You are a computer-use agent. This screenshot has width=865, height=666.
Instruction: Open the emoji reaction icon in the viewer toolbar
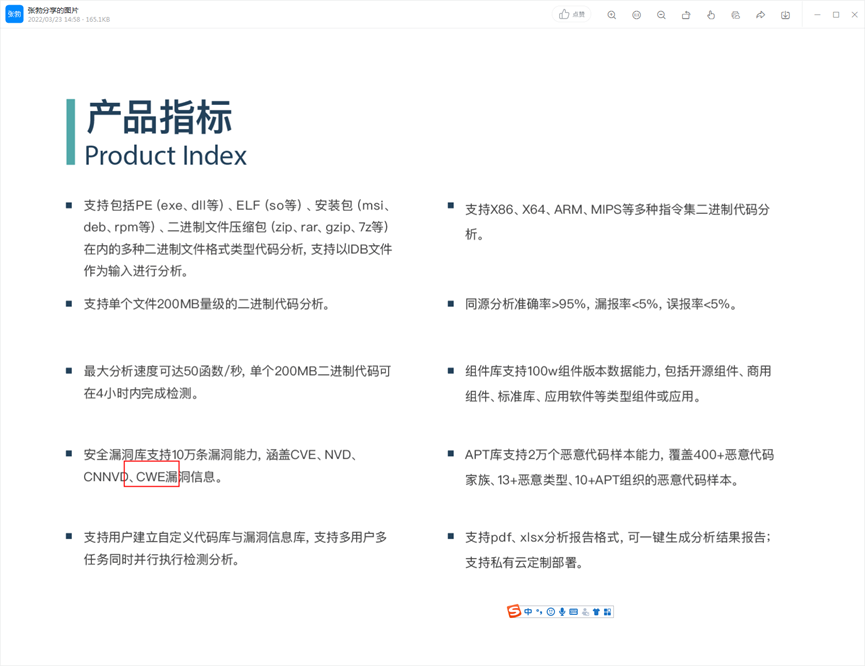637,15
